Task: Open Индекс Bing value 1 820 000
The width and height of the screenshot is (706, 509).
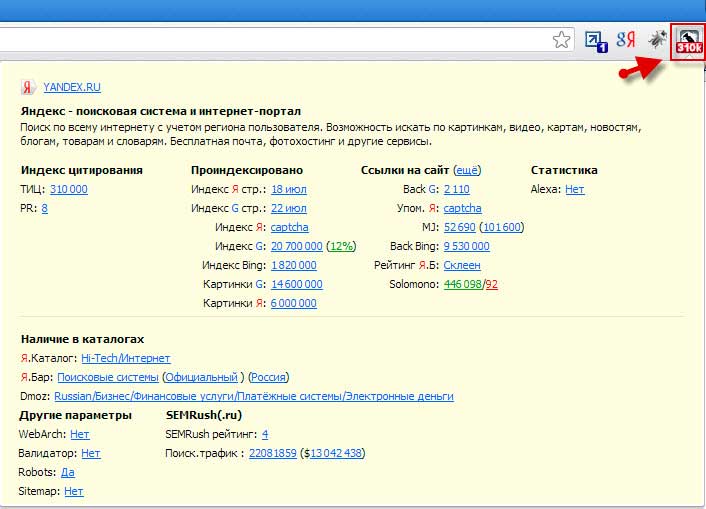Action: pos(294,265)
